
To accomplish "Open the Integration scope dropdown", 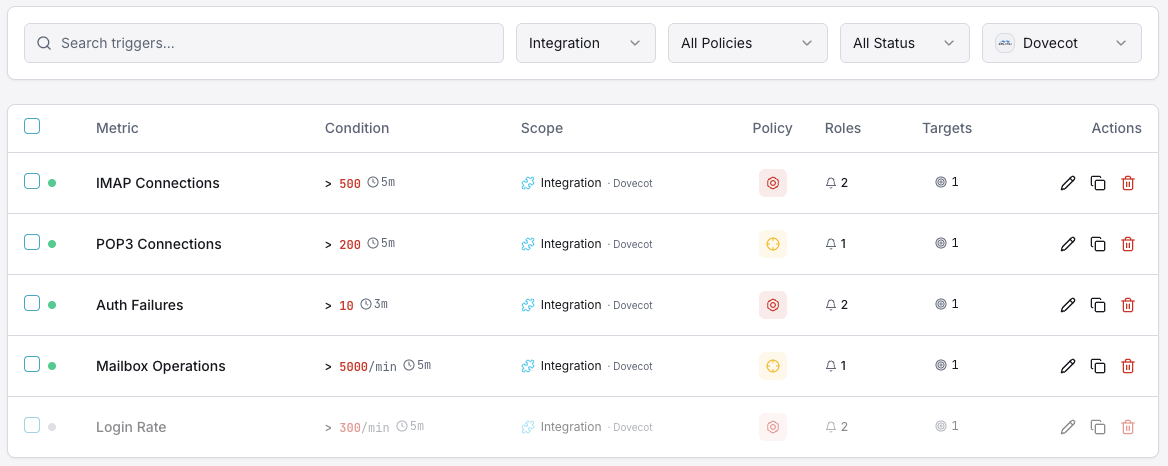I will click(x=586, y=43).
